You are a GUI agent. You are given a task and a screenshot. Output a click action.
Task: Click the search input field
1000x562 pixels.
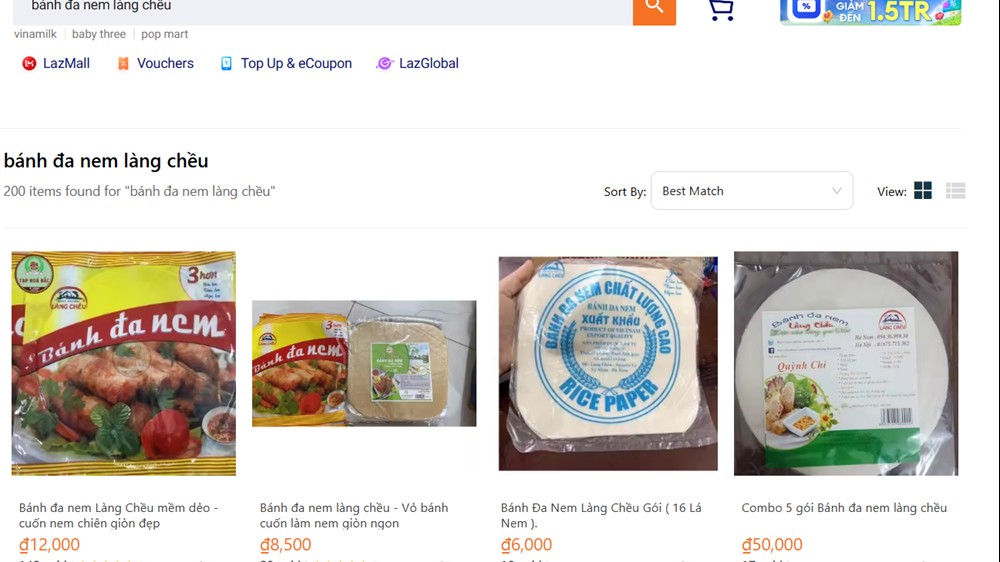(320, 7)
